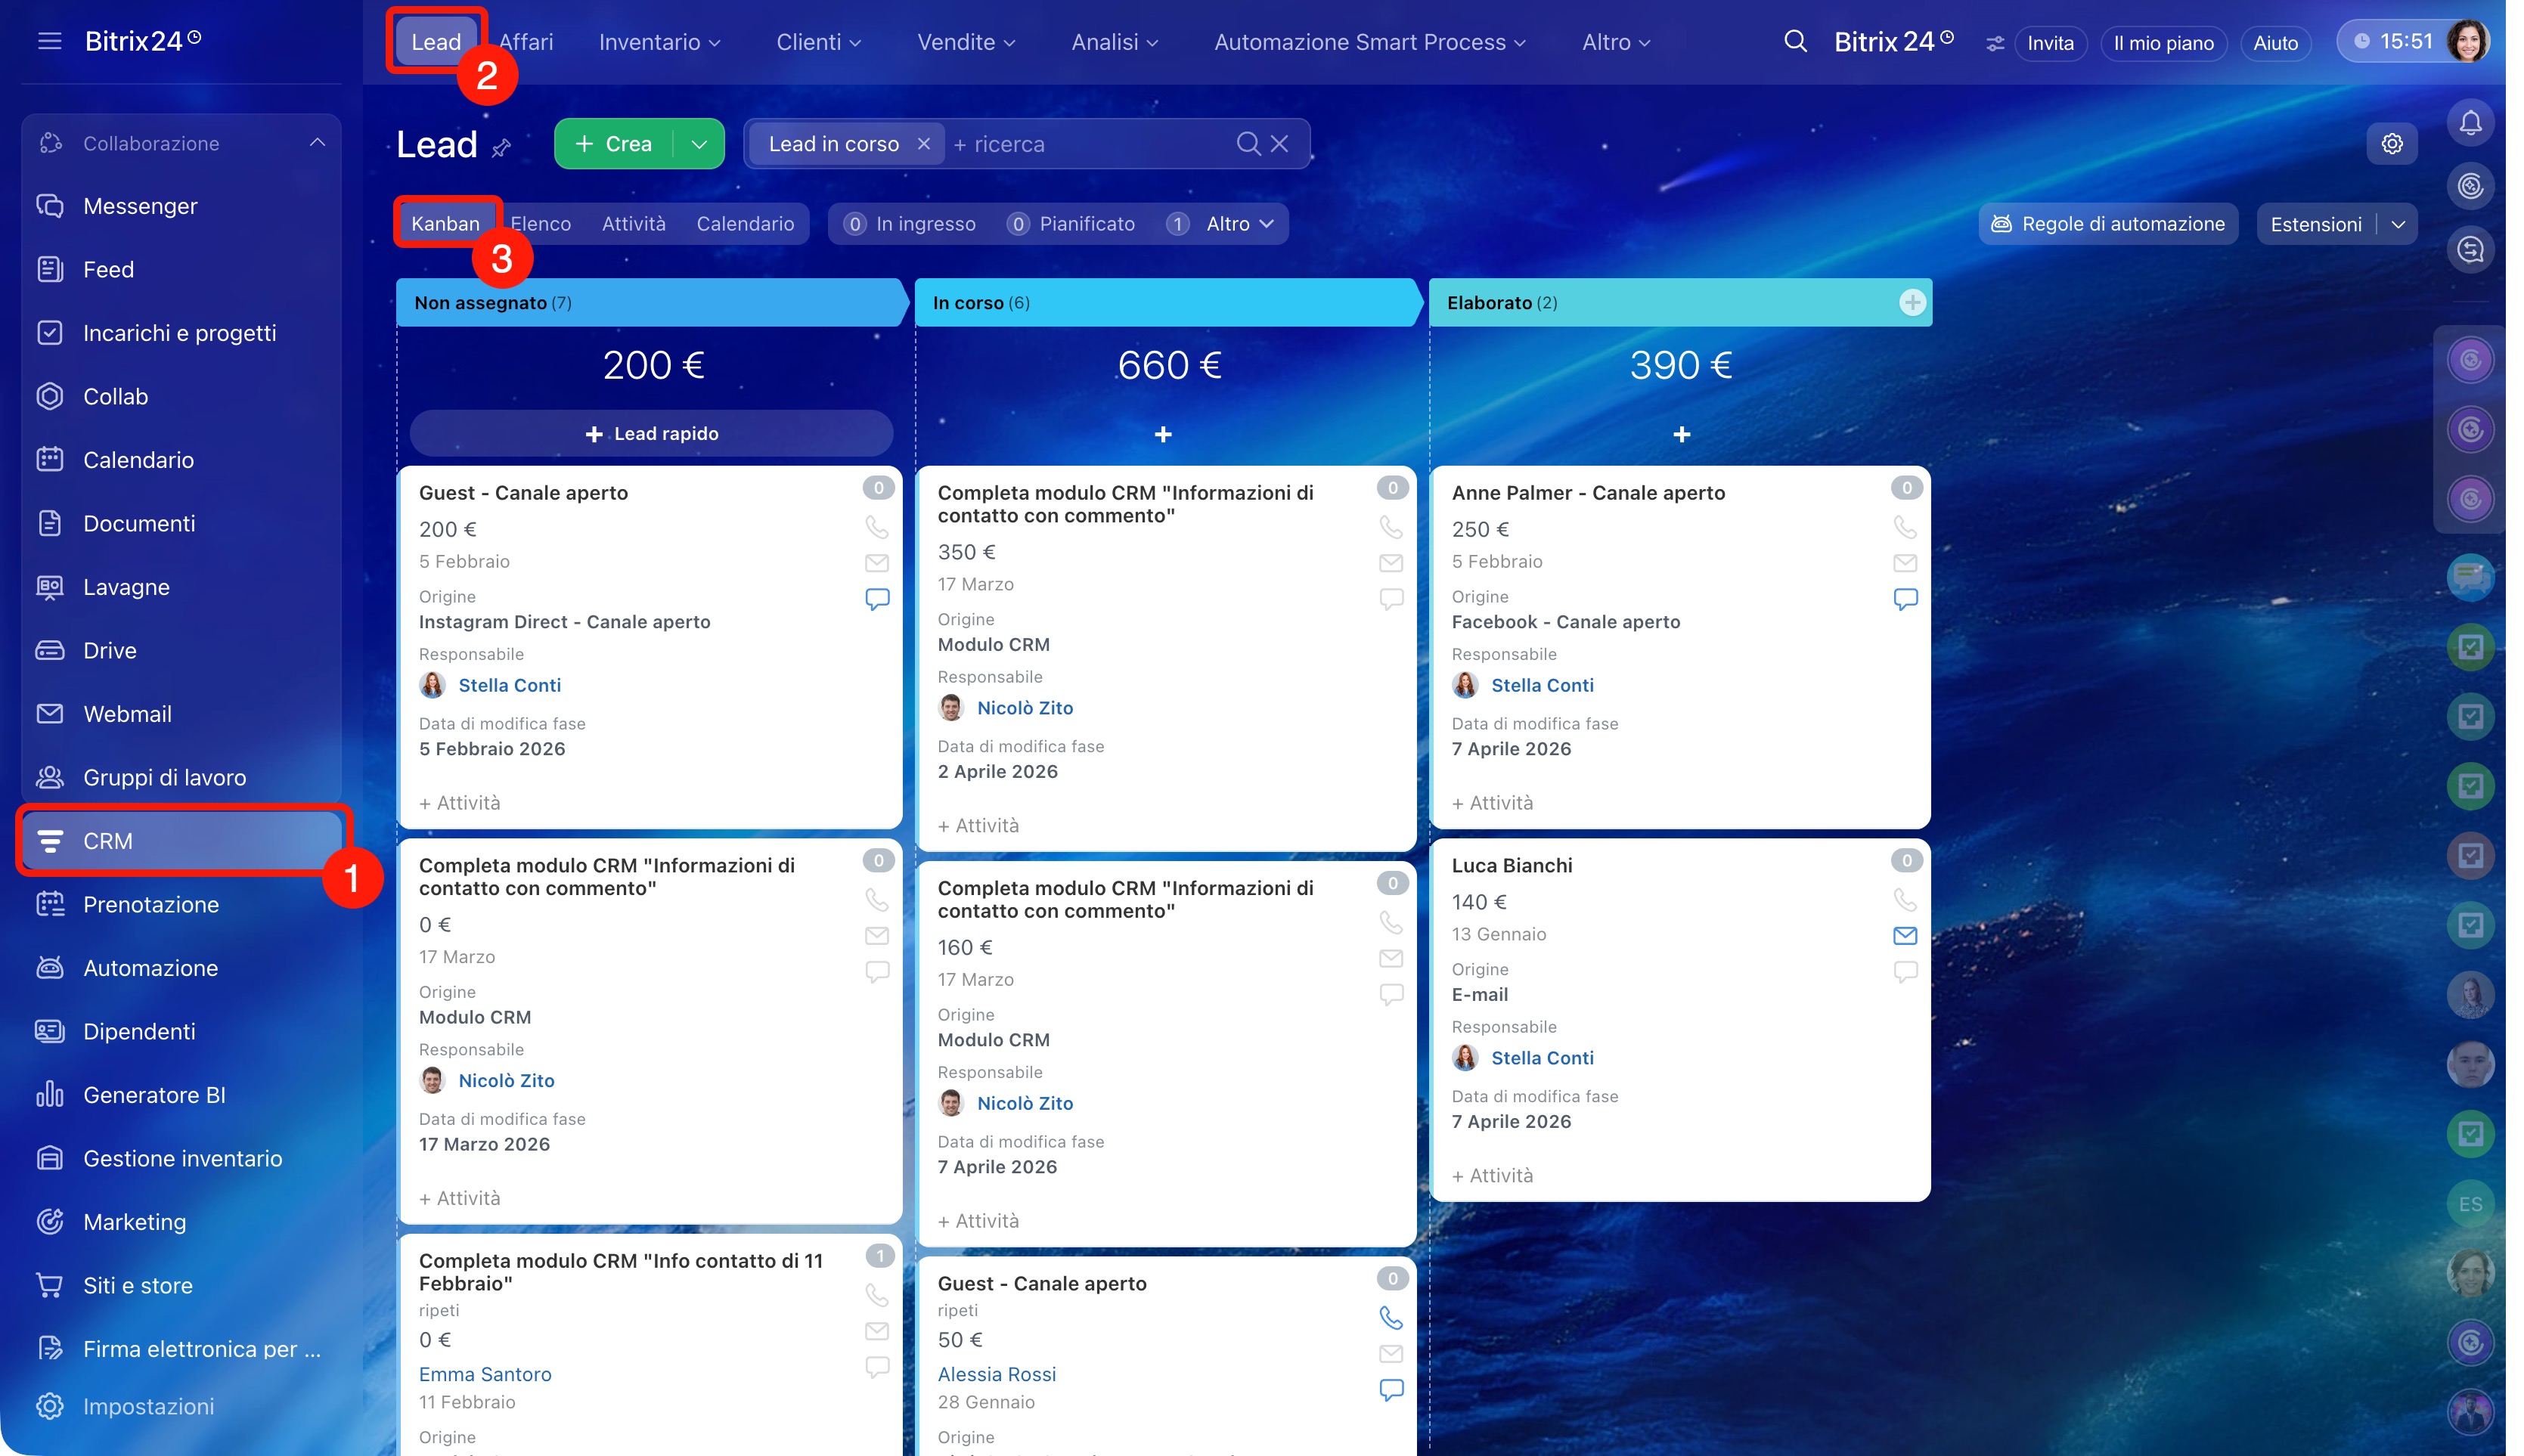Open Stella Conti responsible link
Viewport: 2524px width, 1456px height.
click(509, 685)
